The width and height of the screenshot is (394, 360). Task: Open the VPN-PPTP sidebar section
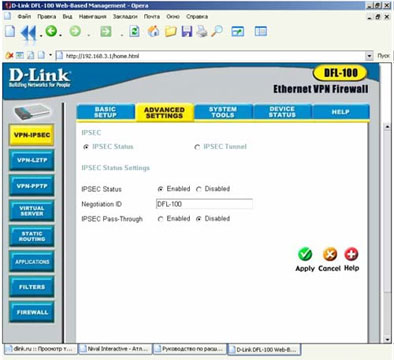[x=32, y=186]
